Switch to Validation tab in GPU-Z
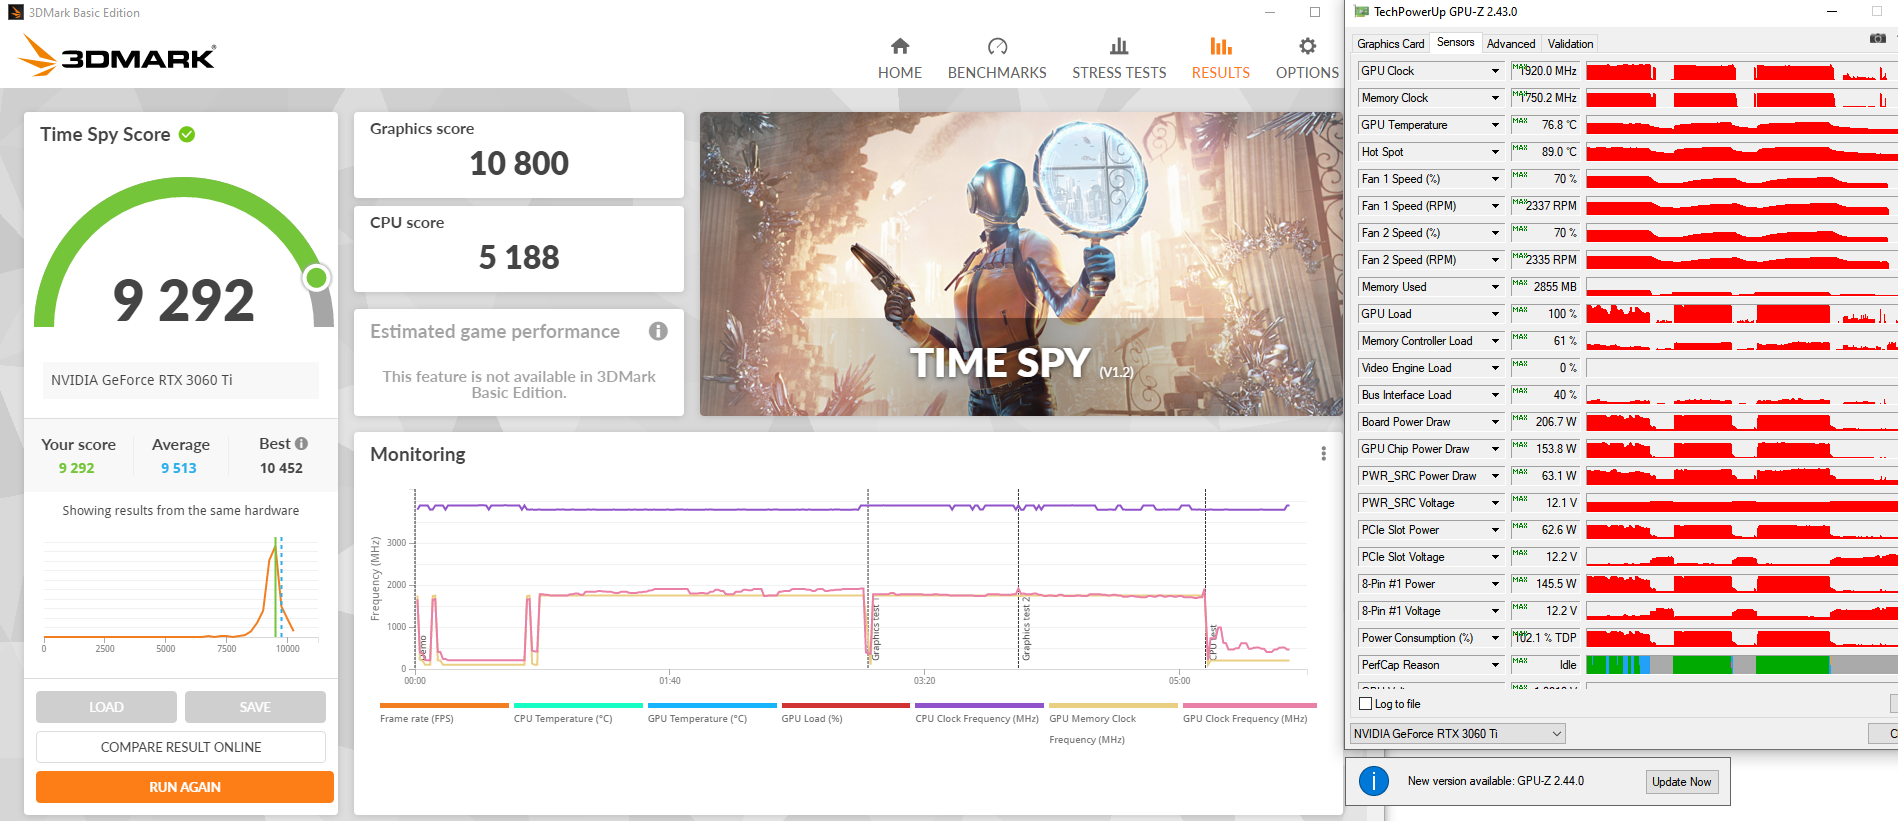The height and width of the screenshot is (821, 1898). point(1570,44)
